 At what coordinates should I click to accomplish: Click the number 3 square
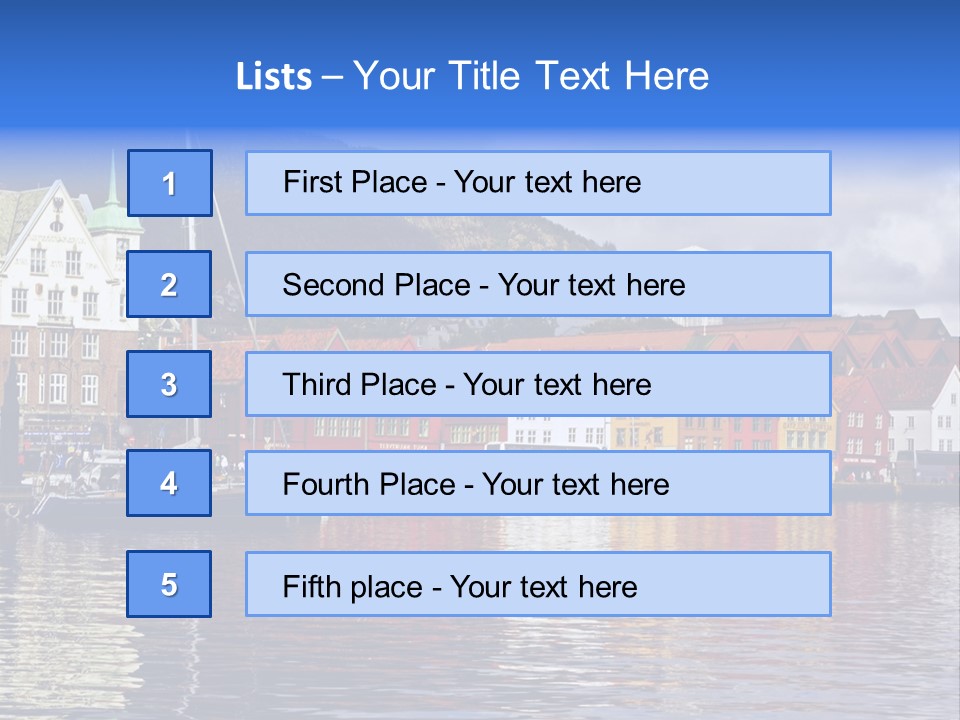tap(169, 384)
